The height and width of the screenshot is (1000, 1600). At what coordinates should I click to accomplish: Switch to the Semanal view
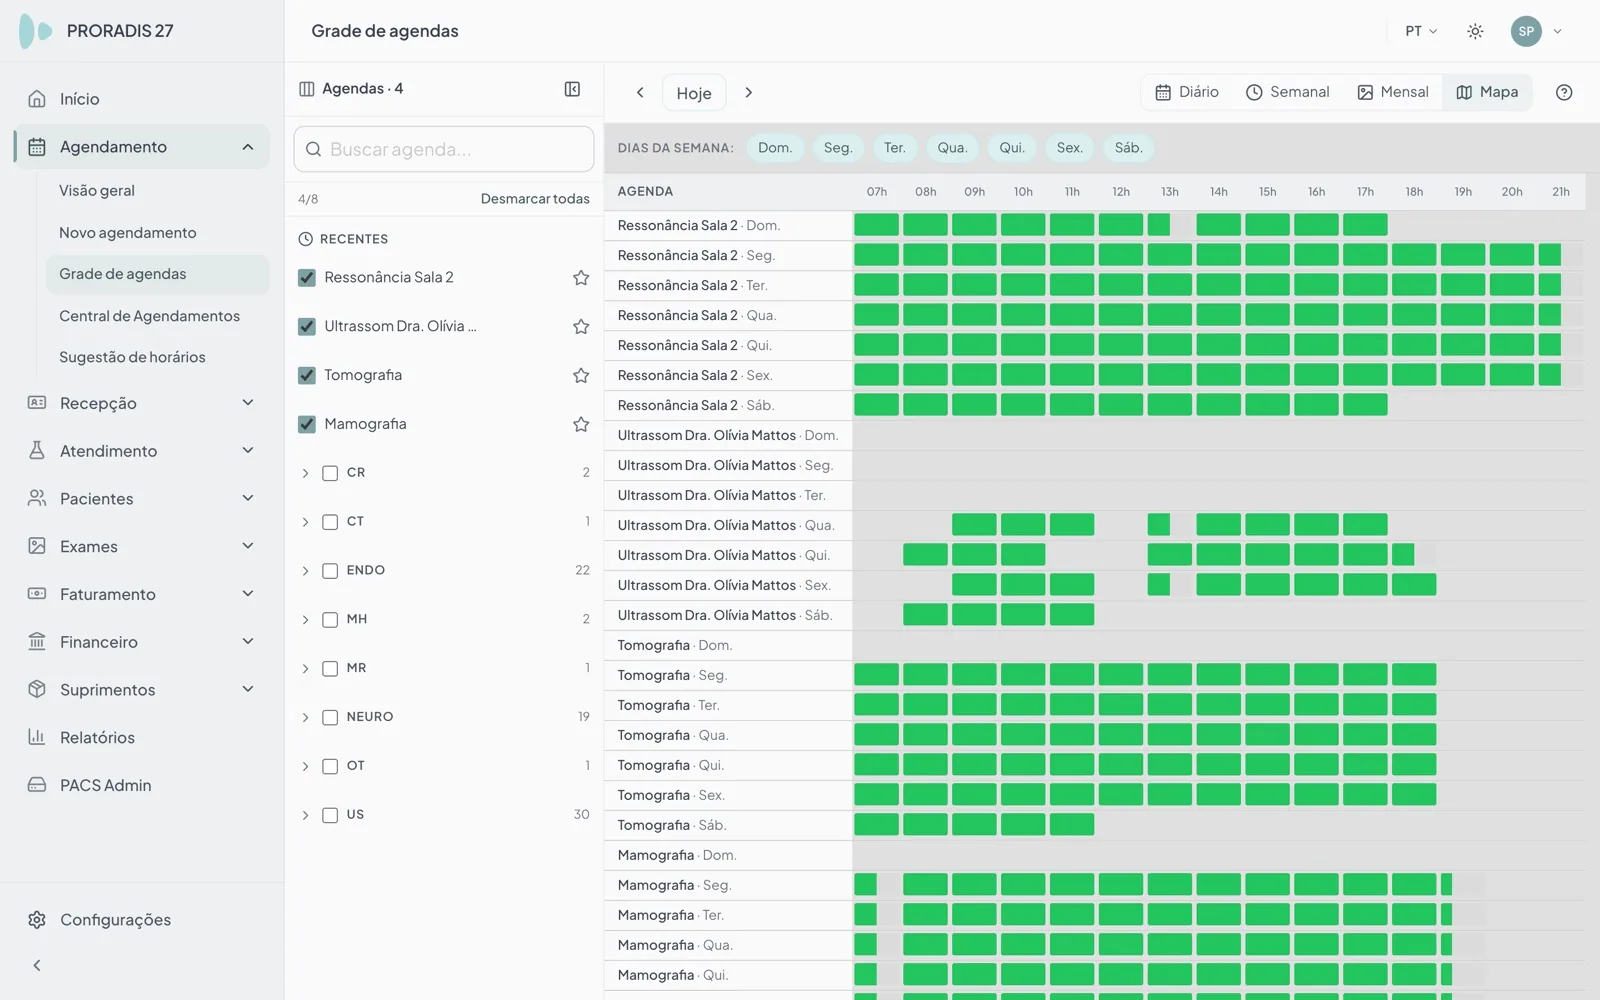(x=1287, y=92)
